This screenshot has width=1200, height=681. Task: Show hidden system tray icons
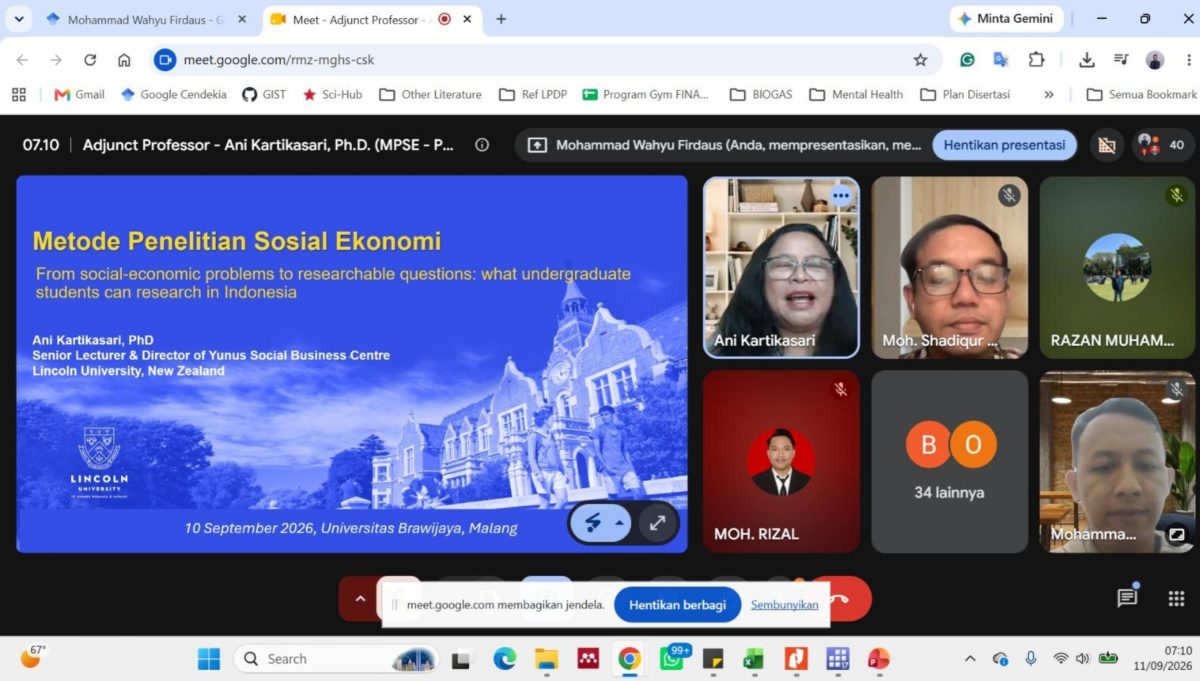[969, 659]
